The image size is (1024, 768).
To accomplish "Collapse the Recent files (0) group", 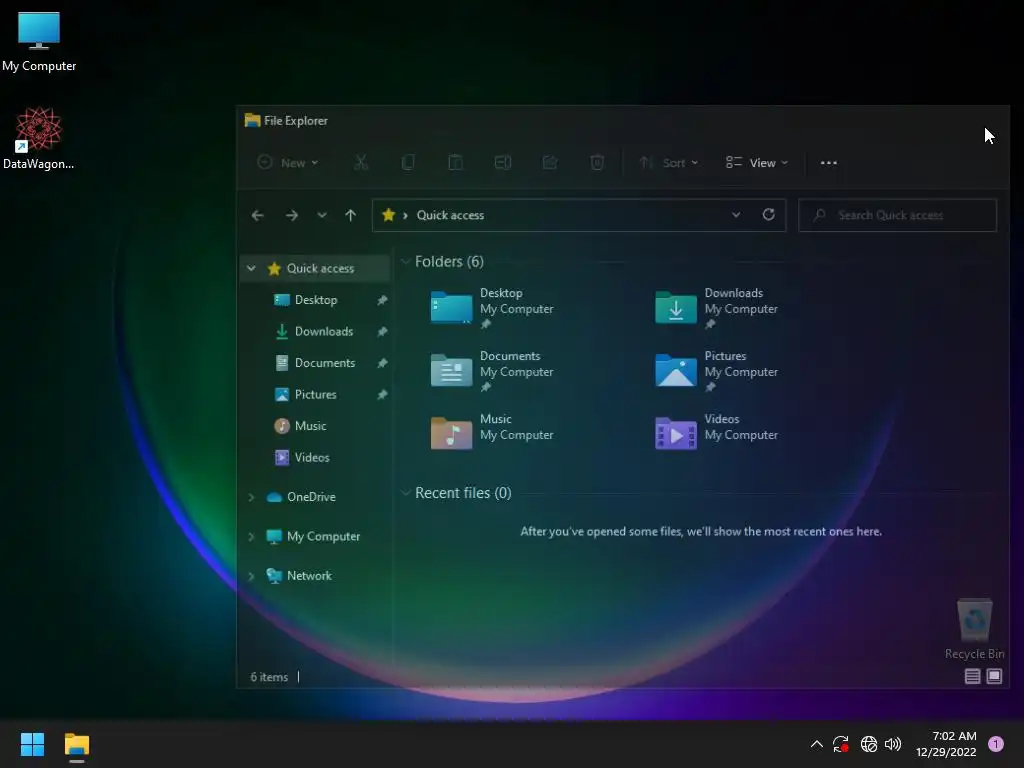I will coord(406,492).
